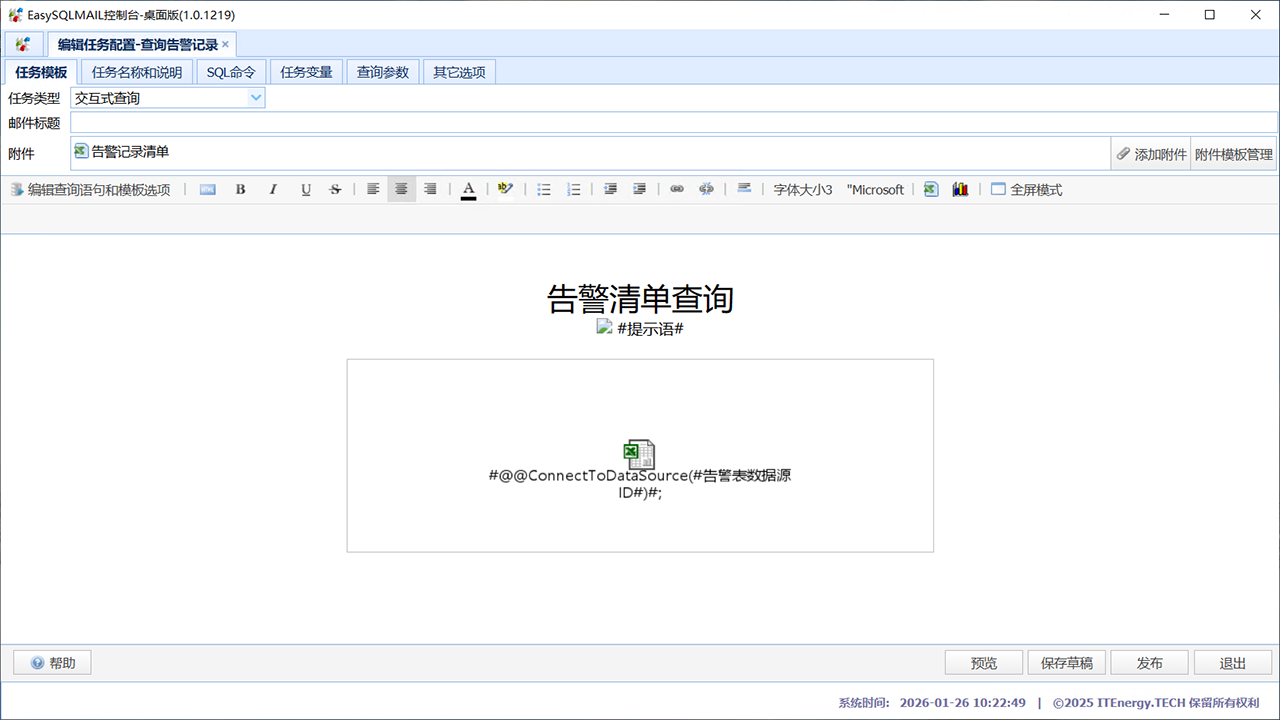Click the Excel icon in editor toolbar

pos(931,189)
